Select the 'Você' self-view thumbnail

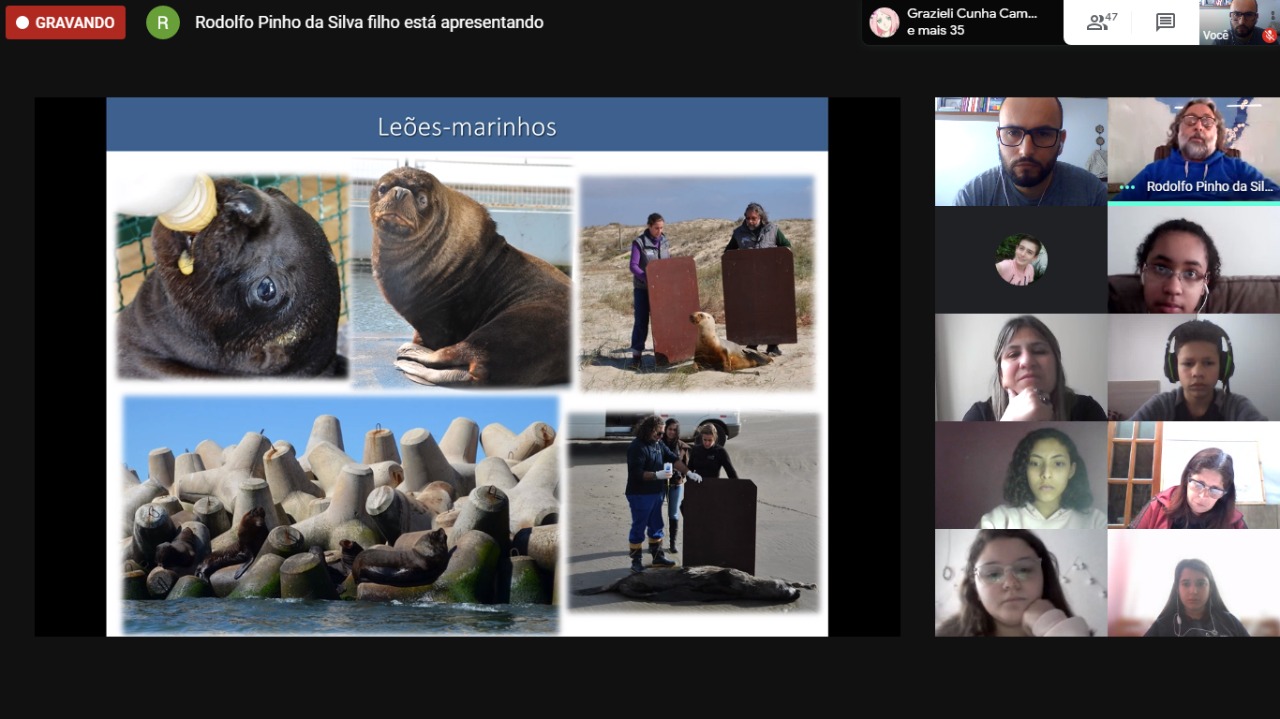click(1238, 22)
